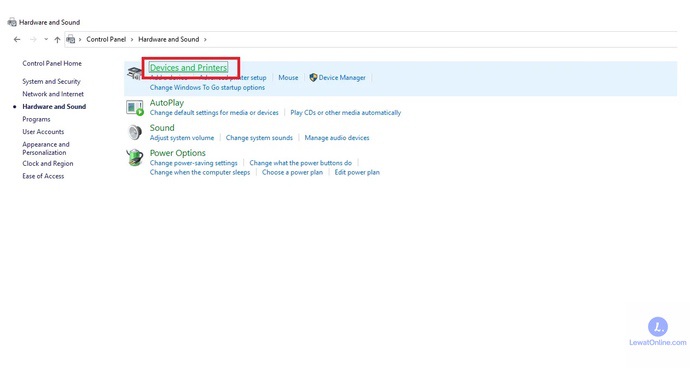The width and height of the screenshot is (700, 378).
Task: Open Programs in sidebar
Action: click(36, 119)
